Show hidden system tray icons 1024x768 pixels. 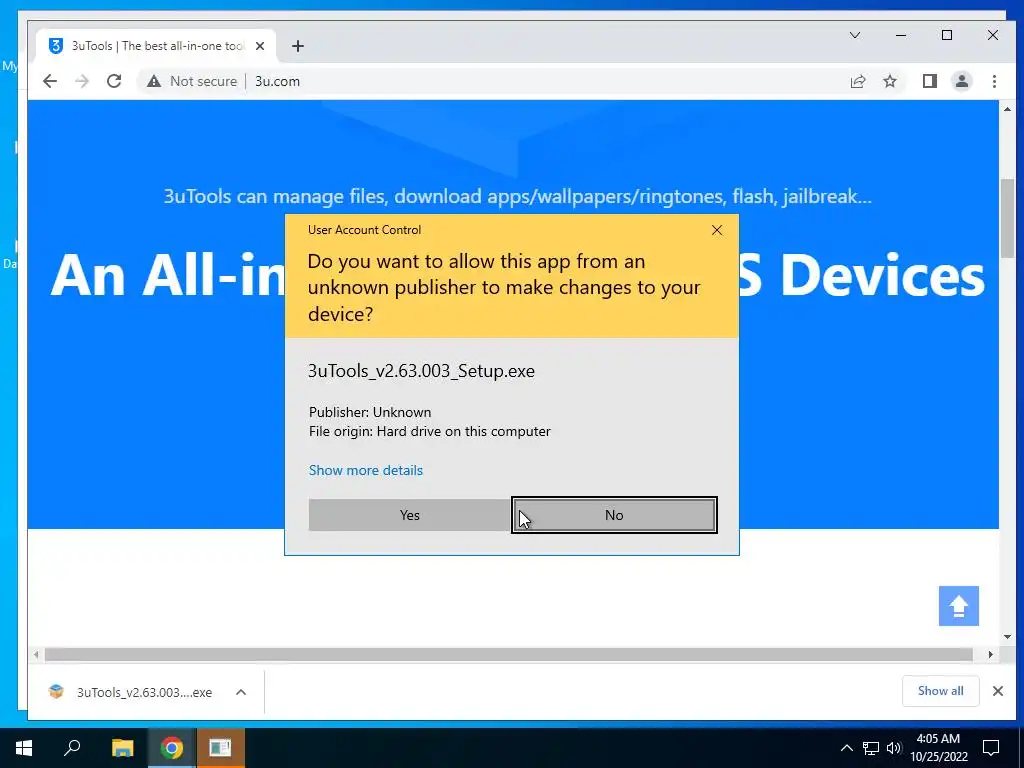(x=846, y=748)
